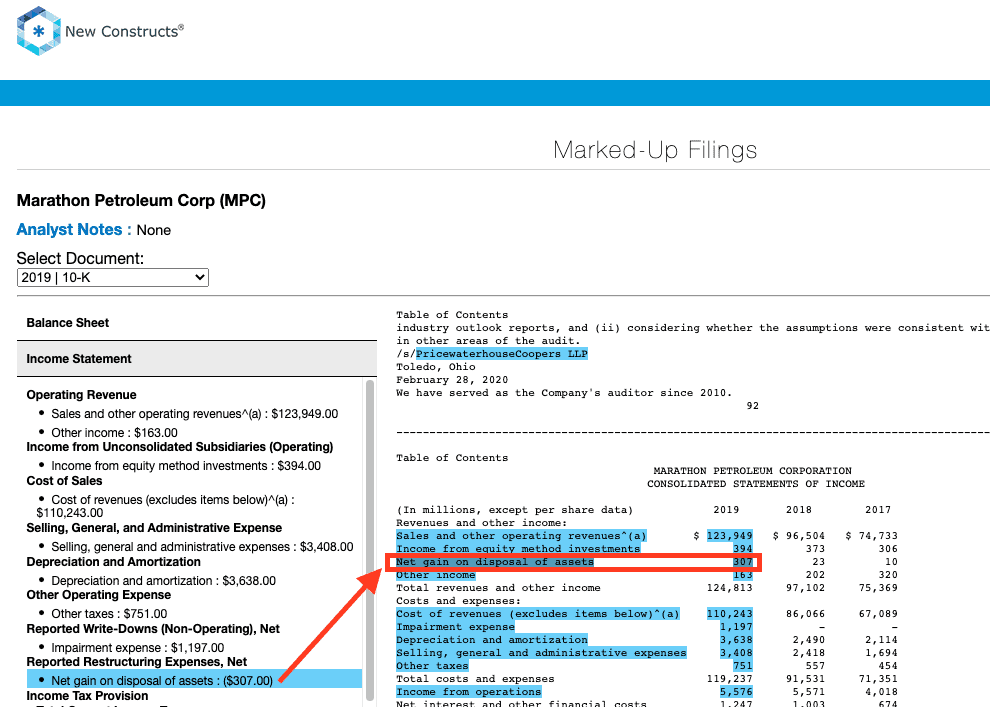
Task: Click the highlighted 3,638 value in filing
Action: click(x=736, y=640)
